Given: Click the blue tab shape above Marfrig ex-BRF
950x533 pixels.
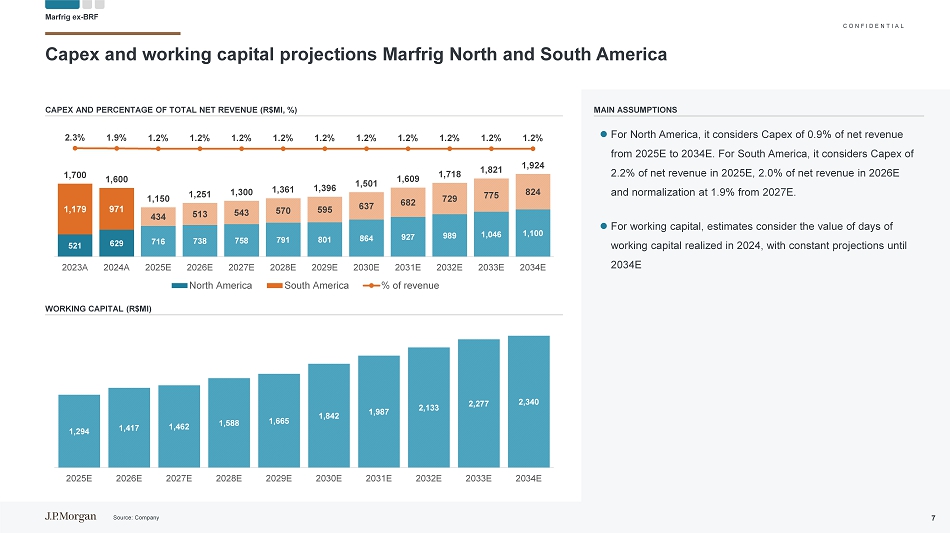Looking at the screenshot, I should point(62,4).
